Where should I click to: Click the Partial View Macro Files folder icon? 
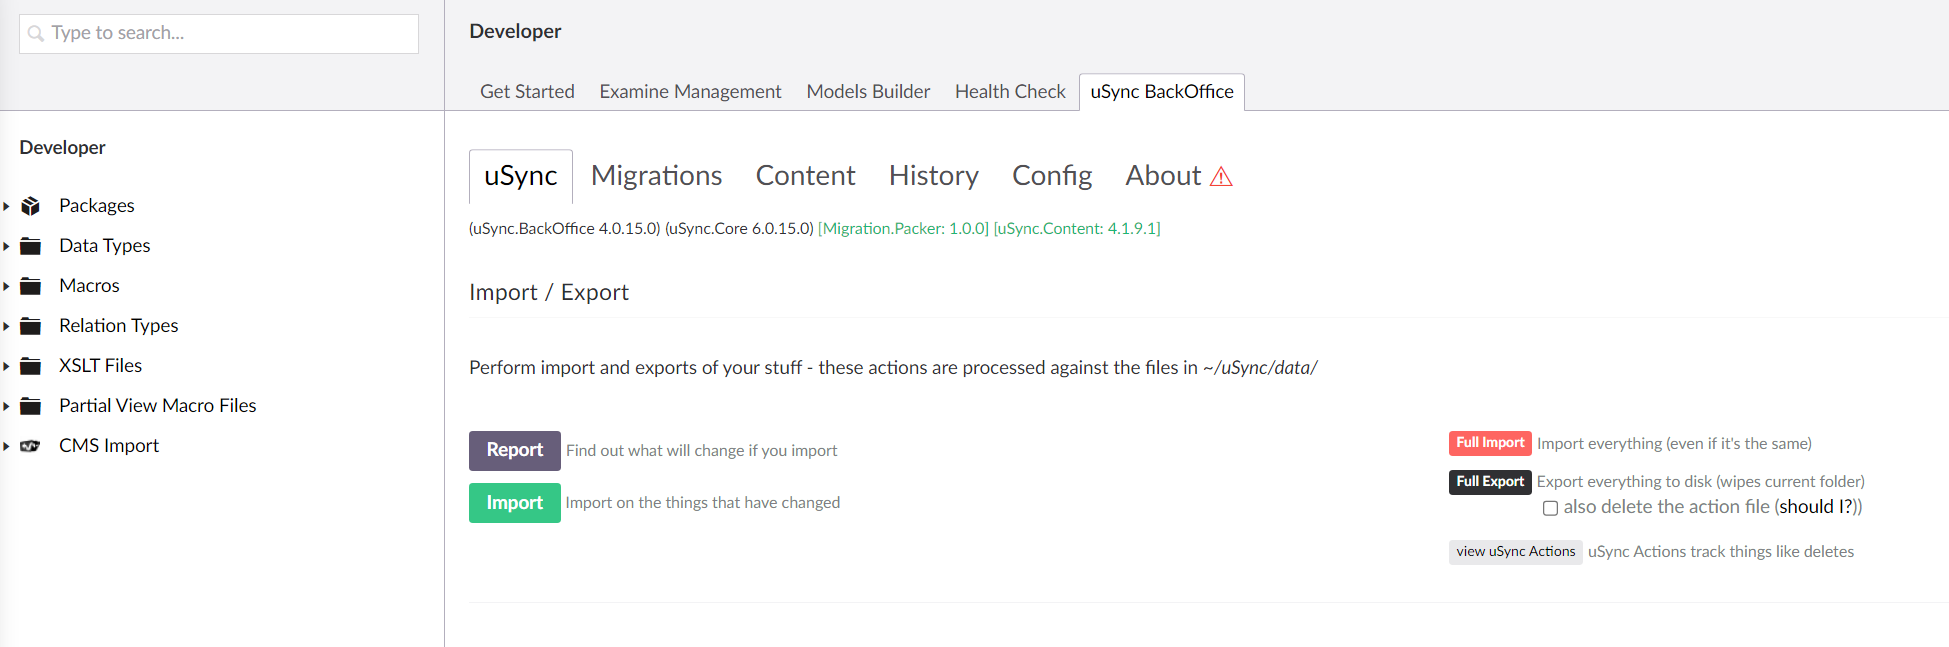31,406
